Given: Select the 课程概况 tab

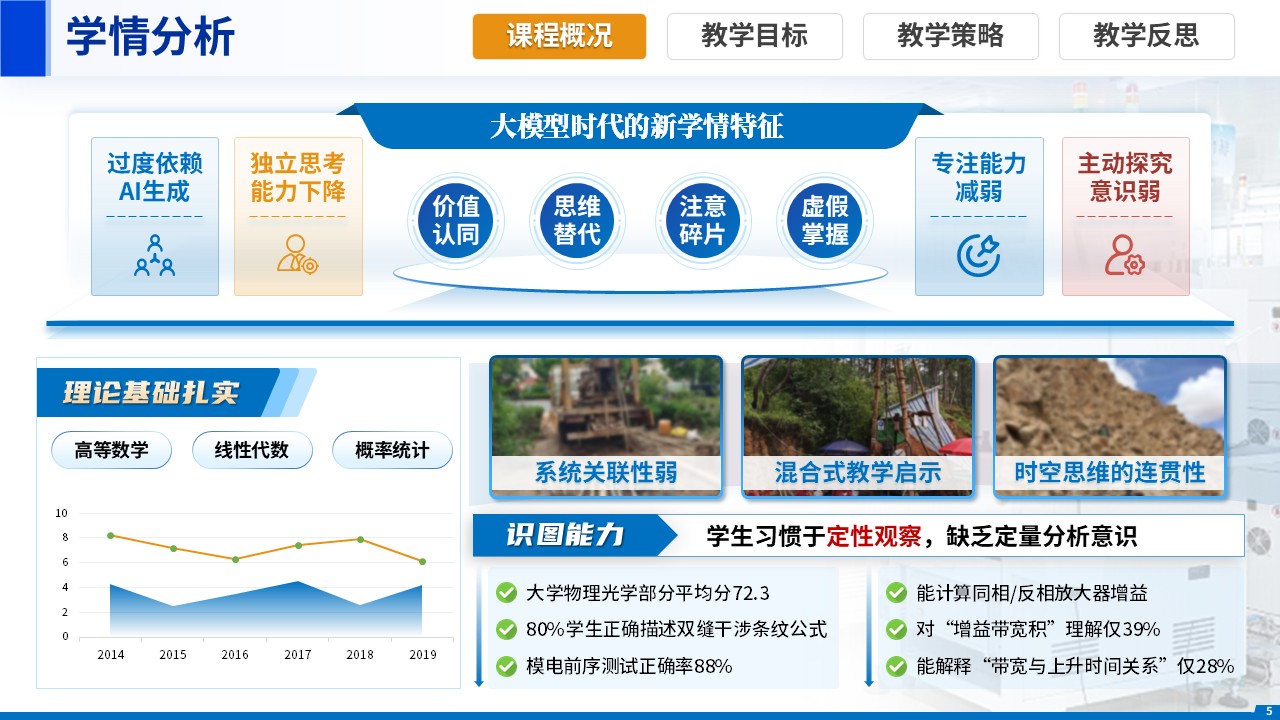Looking at the screenshot, I should coord(559,37).
